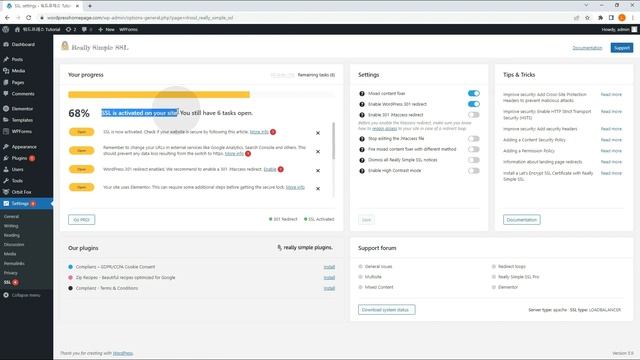The width and height of the screenshot is (640, 360).
Task: Open the Redirect loops support forum link
Action: (511, 267)
